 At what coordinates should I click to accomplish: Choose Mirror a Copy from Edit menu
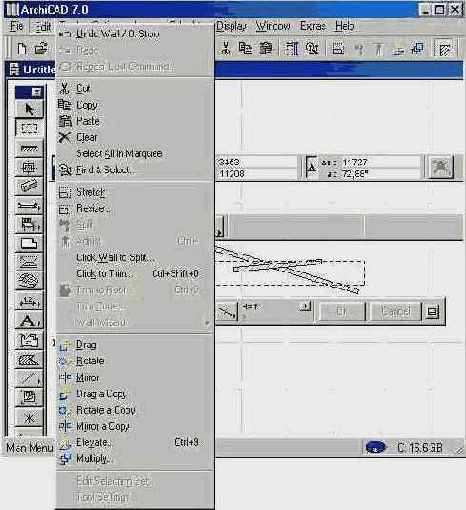click(102, 426)
